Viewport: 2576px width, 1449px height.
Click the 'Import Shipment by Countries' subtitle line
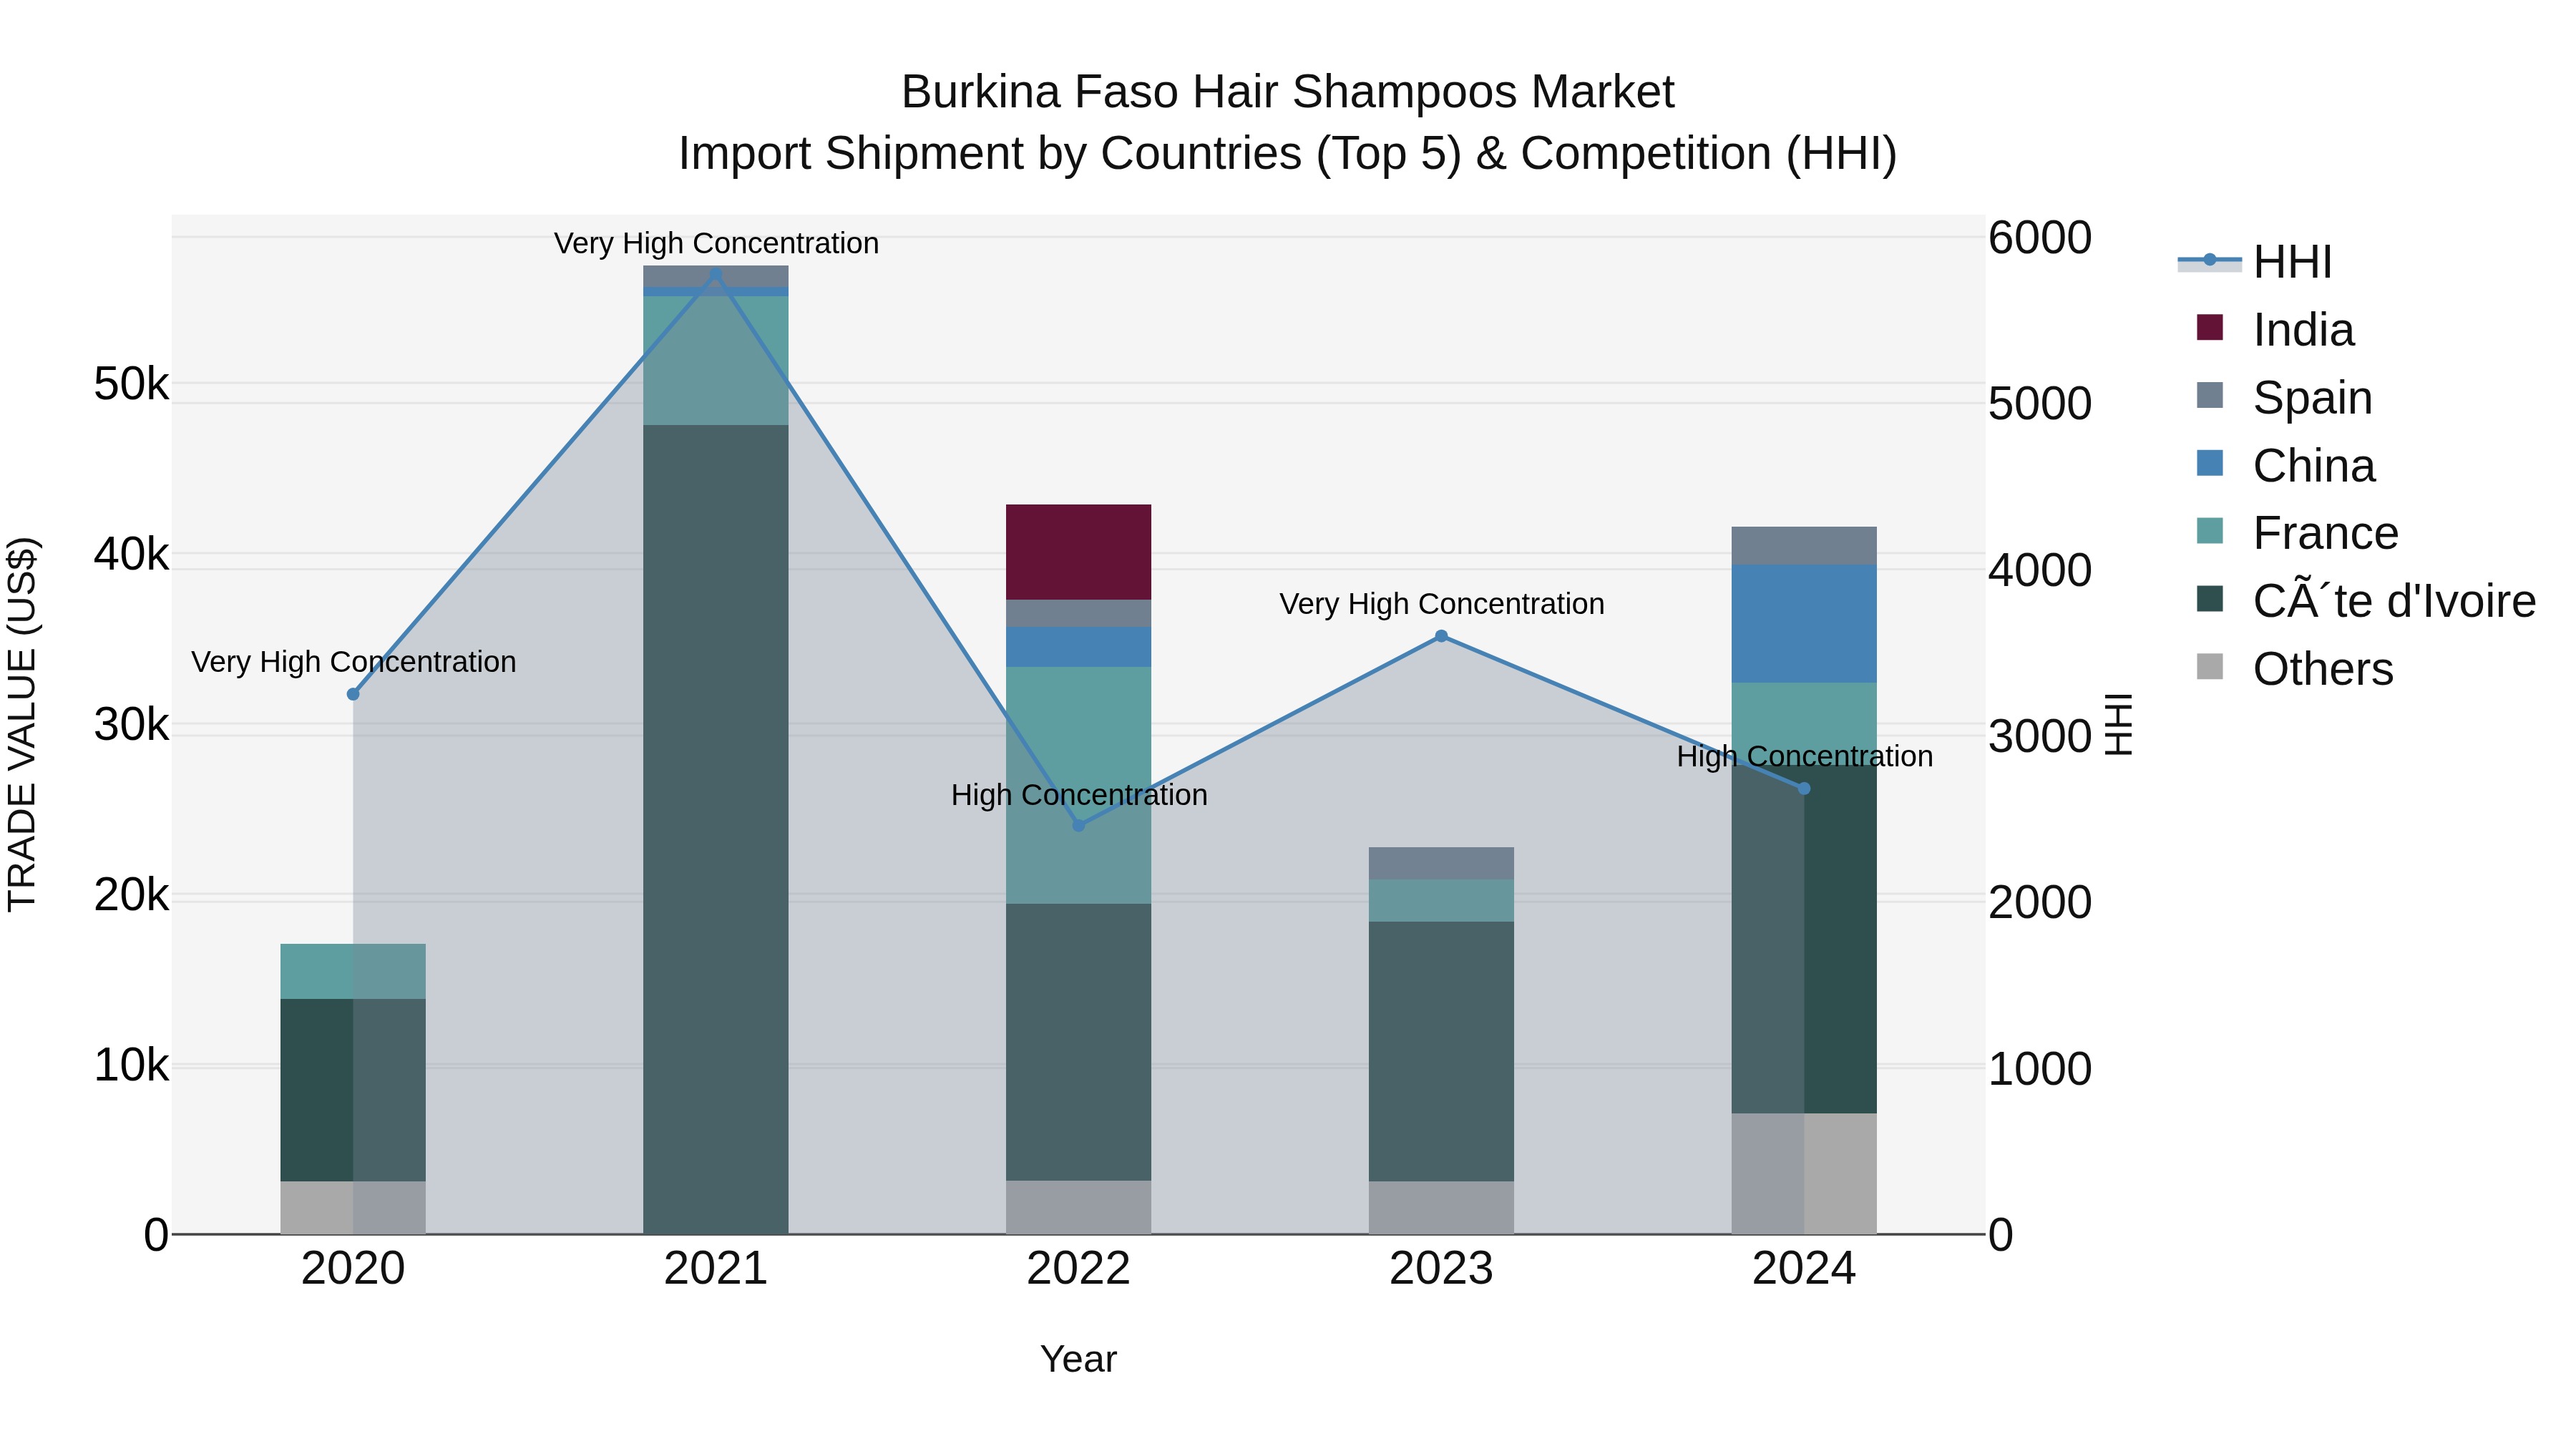pyautogui.click(x=1288, y=154)
